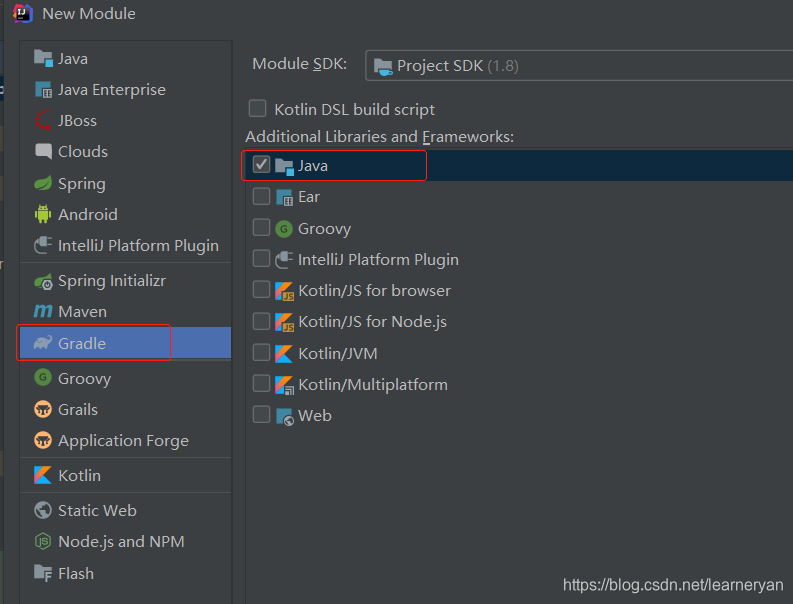The width and height of the screenshot is (793, 604).
Task: Check the Web framework checkbox
Action: click(261, 414)
